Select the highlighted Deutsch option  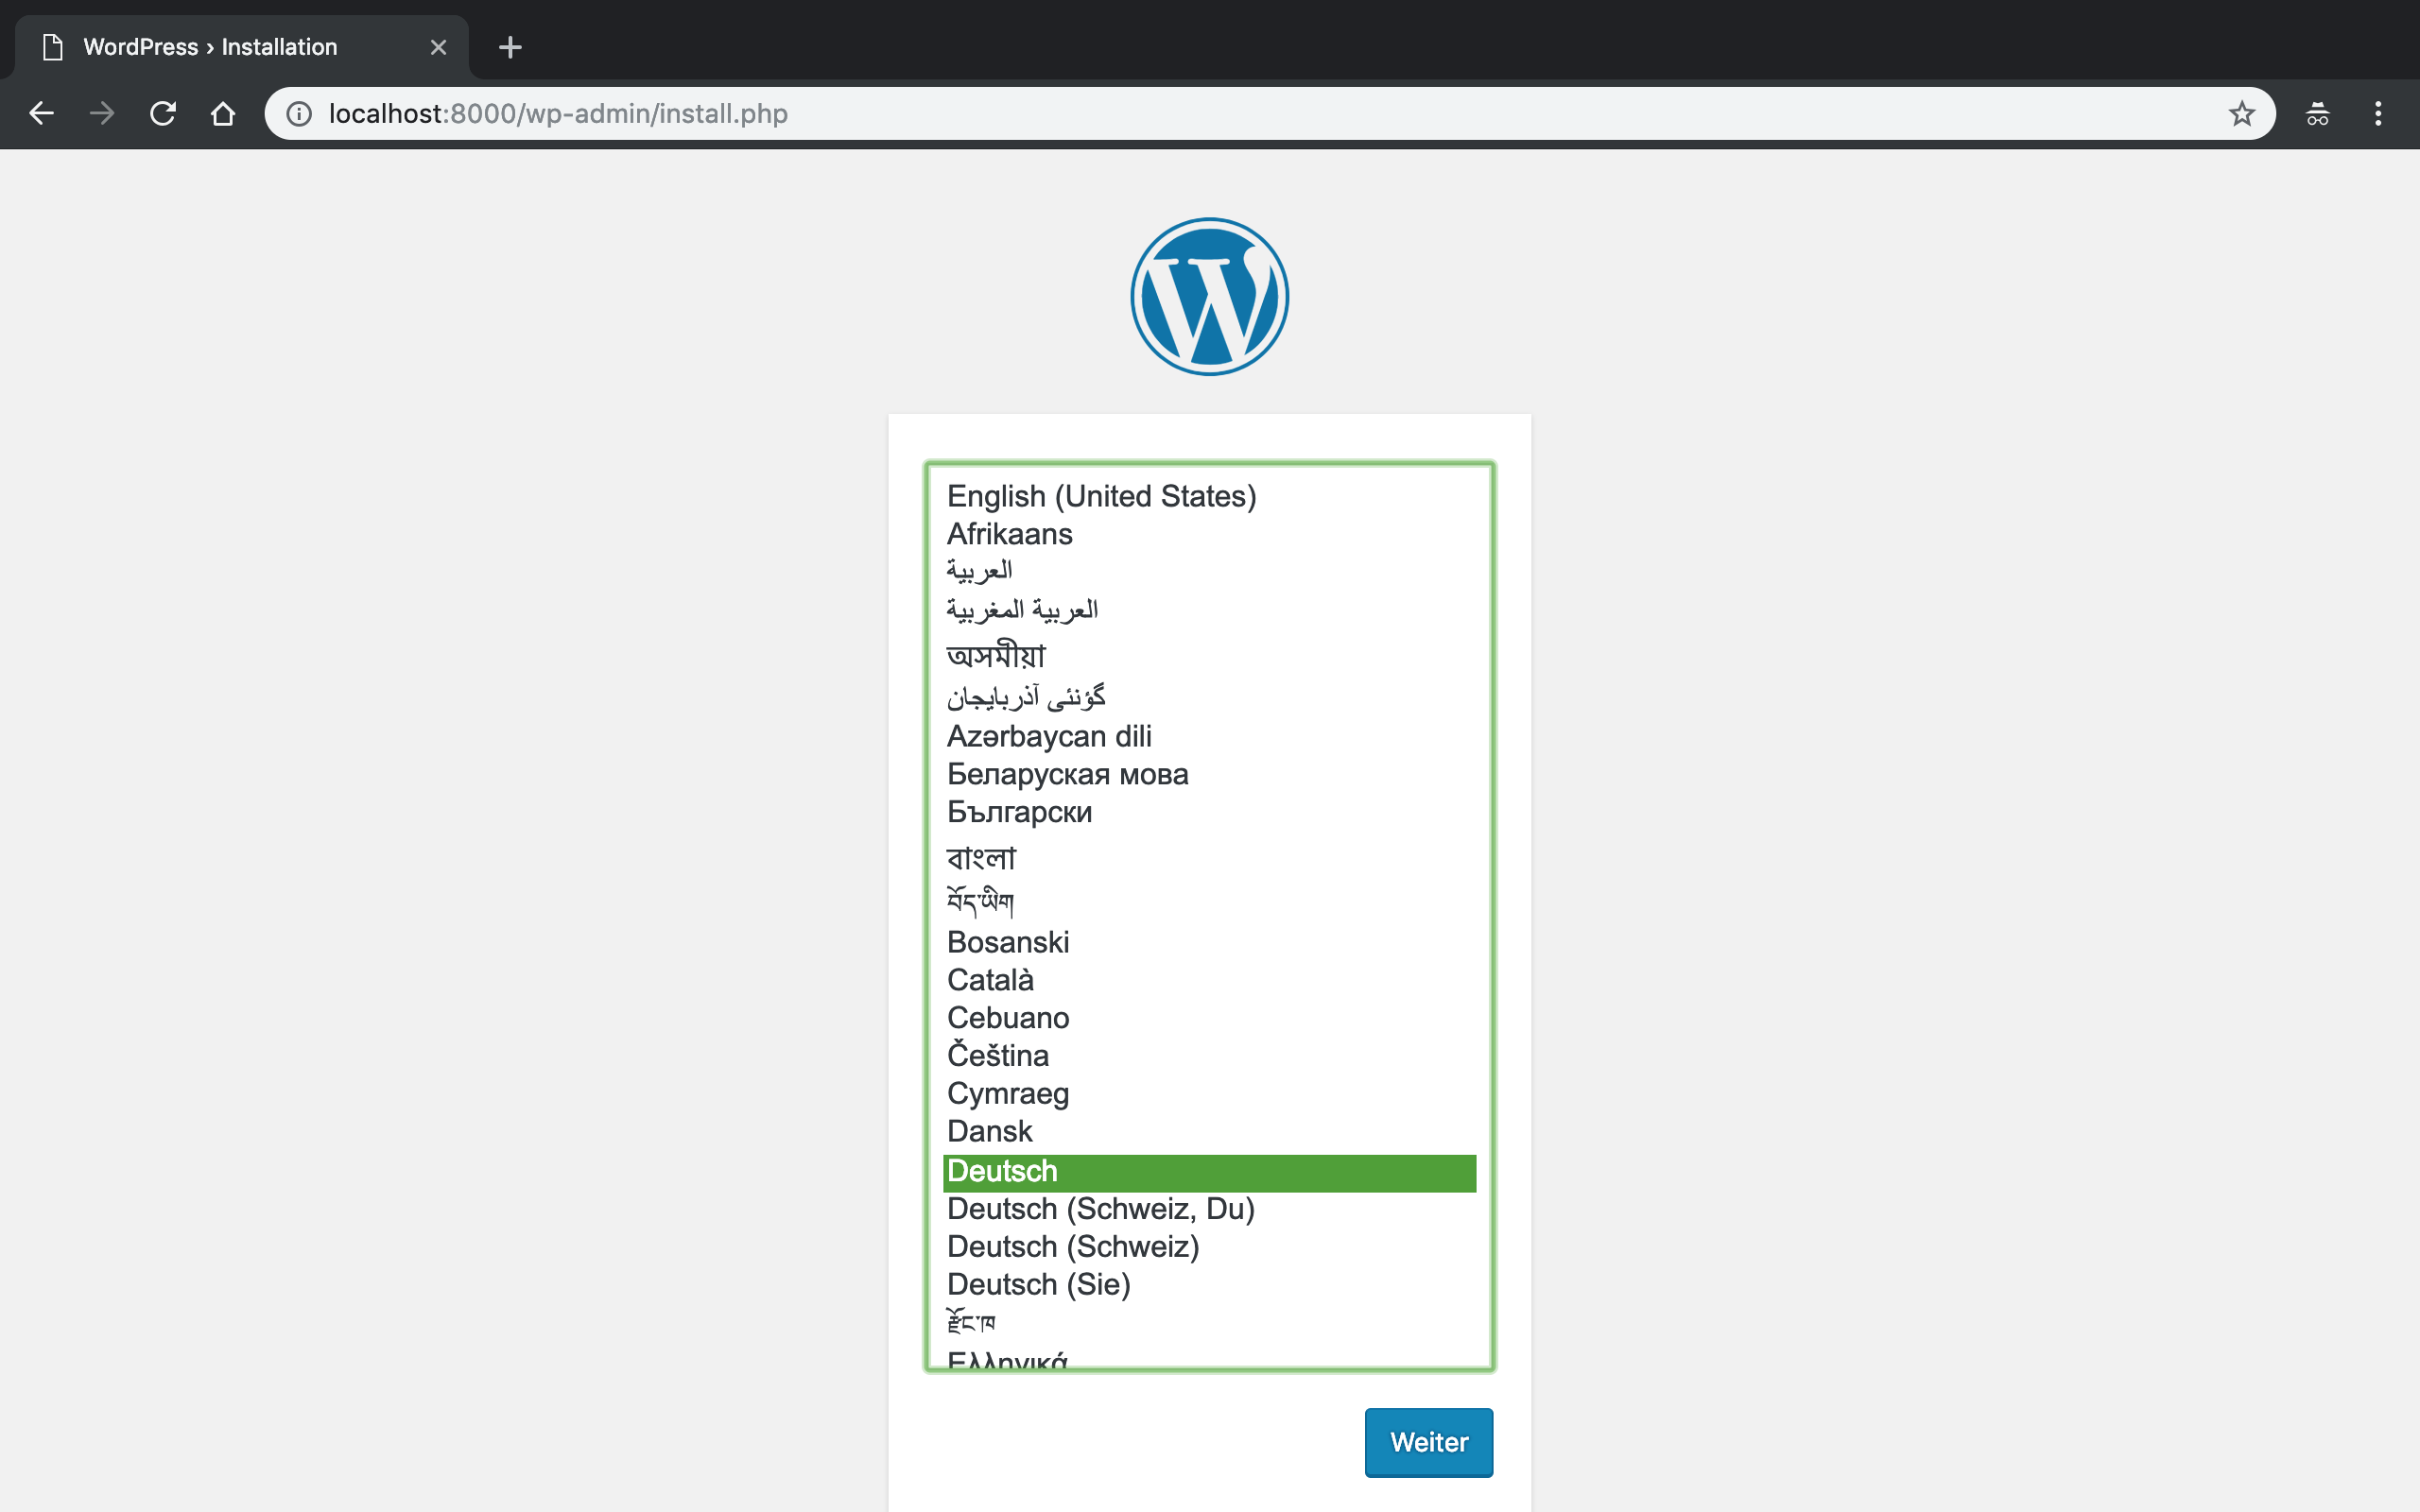click(x=1209, y=1172)
